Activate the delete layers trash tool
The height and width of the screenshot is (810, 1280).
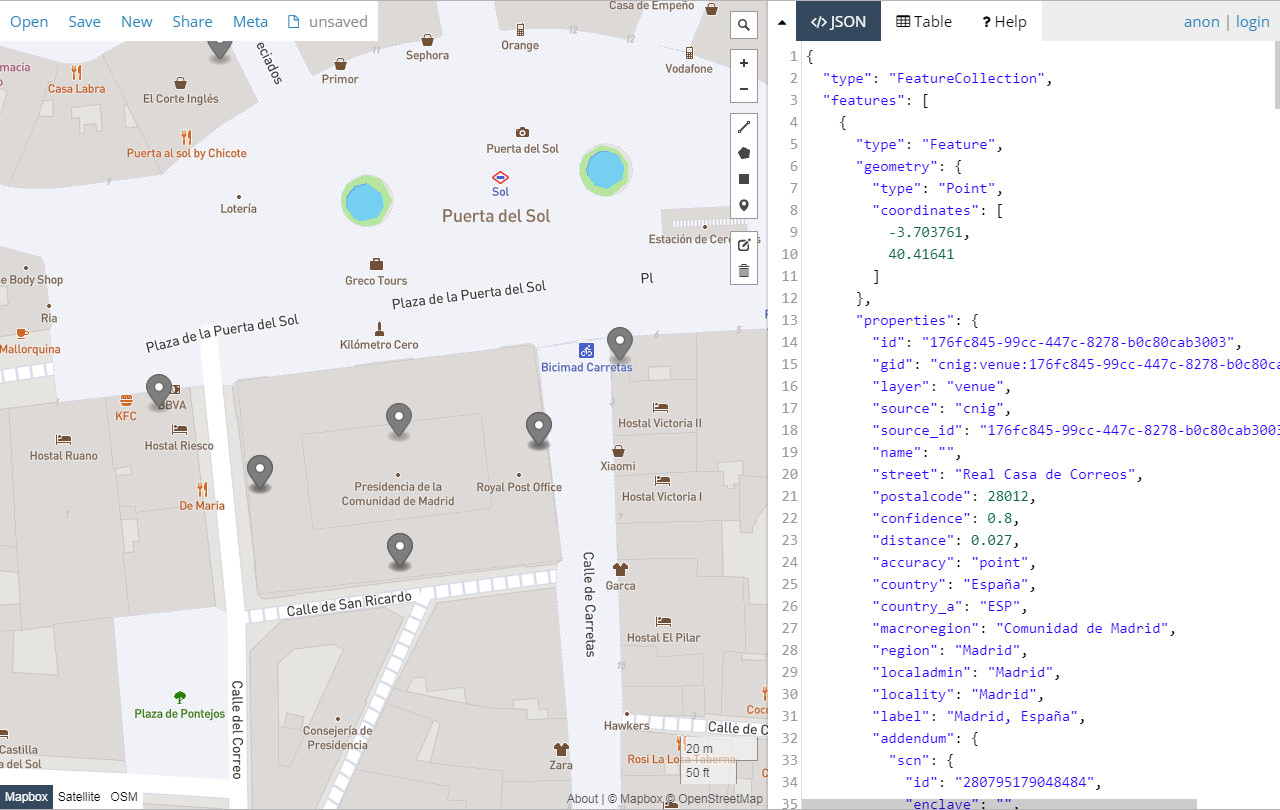[744, 271]
